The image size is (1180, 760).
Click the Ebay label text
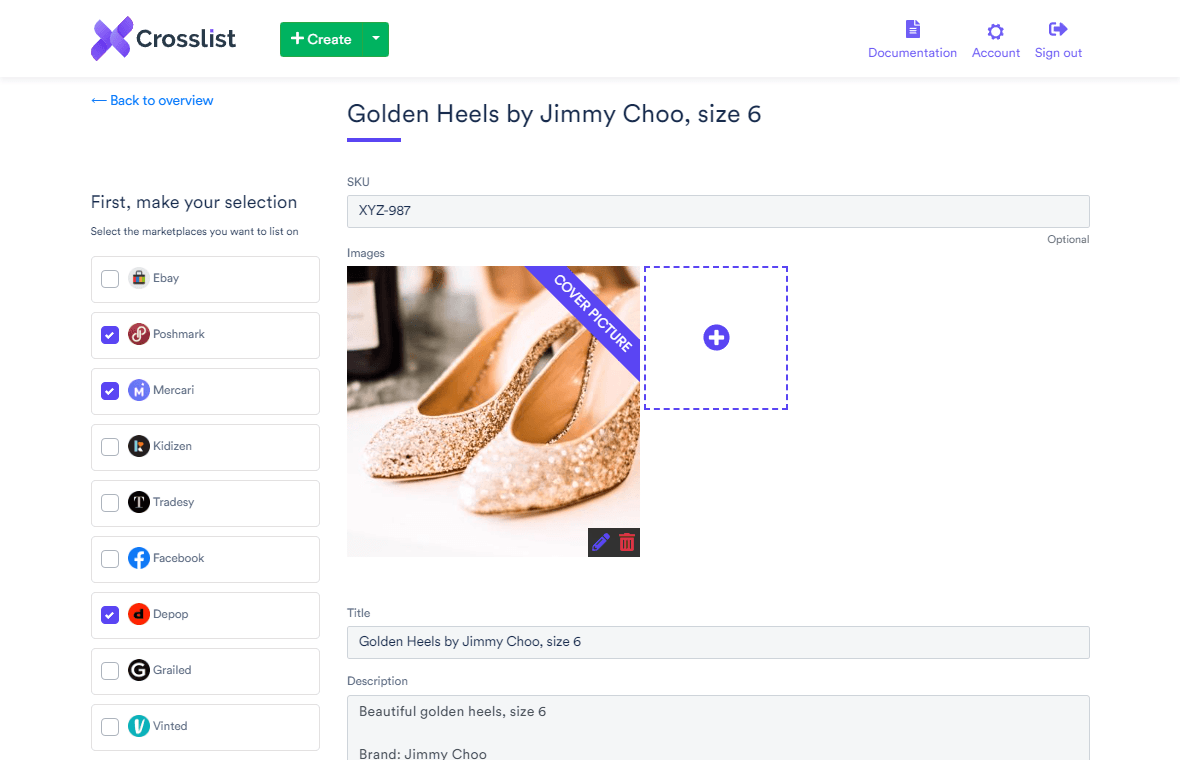tap(166, 278)
